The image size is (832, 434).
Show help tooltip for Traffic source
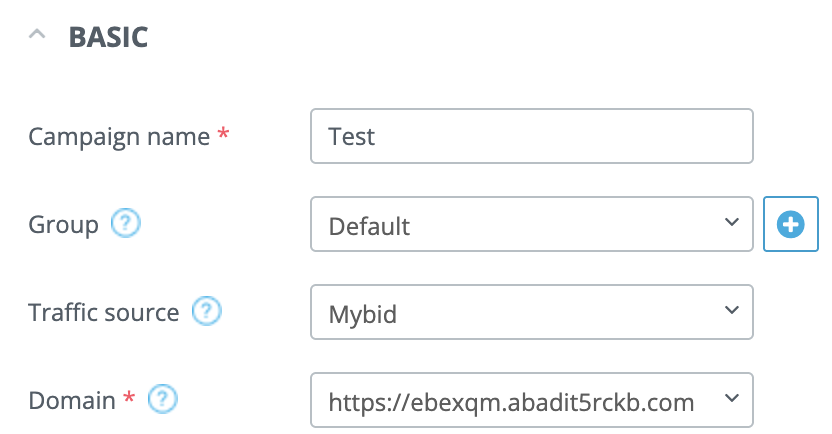pos(206,312)
